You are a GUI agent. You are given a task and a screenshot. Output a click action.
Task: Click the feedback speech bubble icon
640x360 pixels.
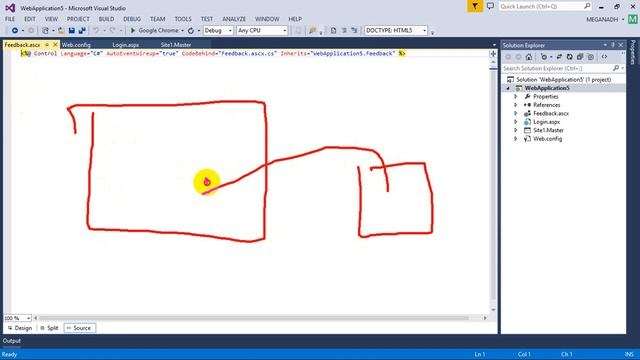490,6
